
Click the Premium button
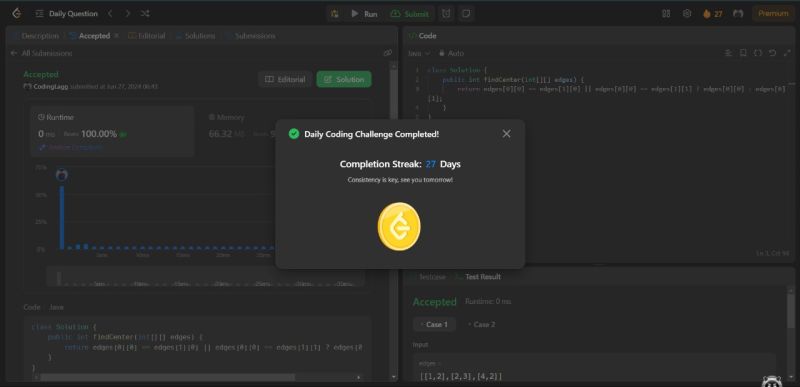773,14
